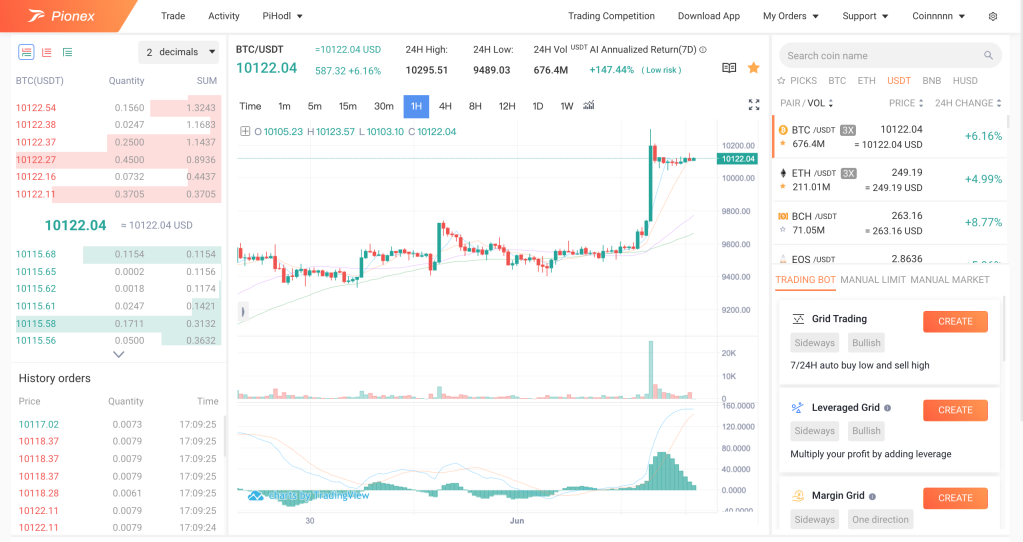The height and width of the screenshot is (542, 1023).
Task: Expand the My Orders menu
Action: pyautogui.click(x=790, y=16)
